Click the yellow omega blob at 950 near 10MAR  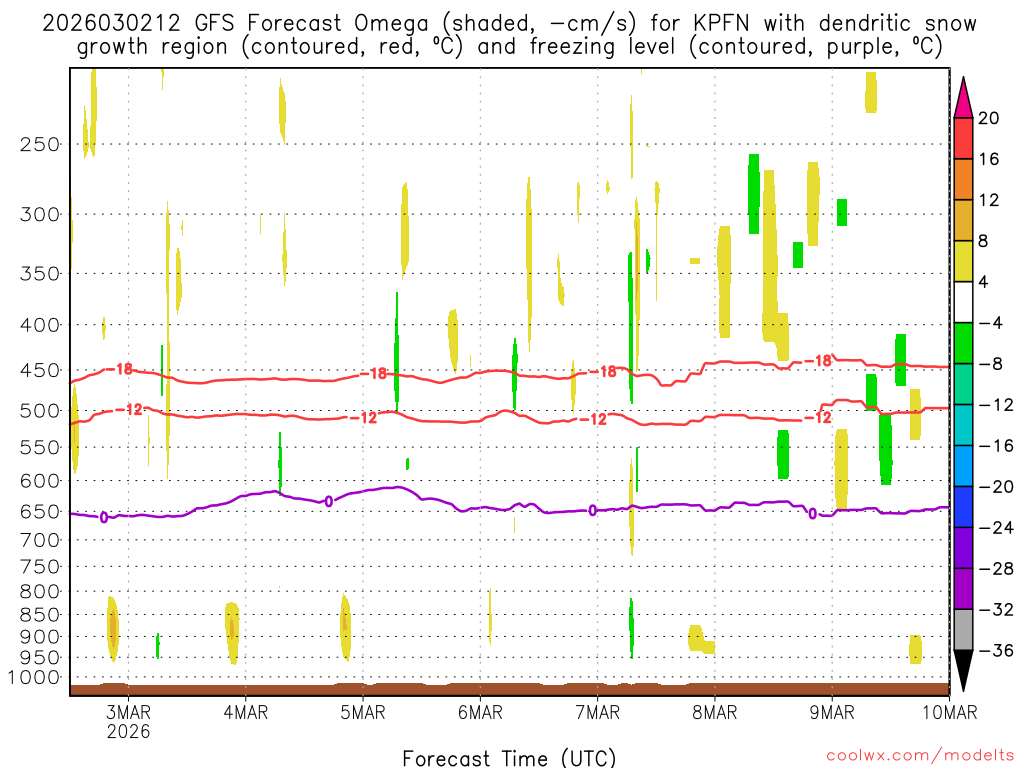coord(916,649)
